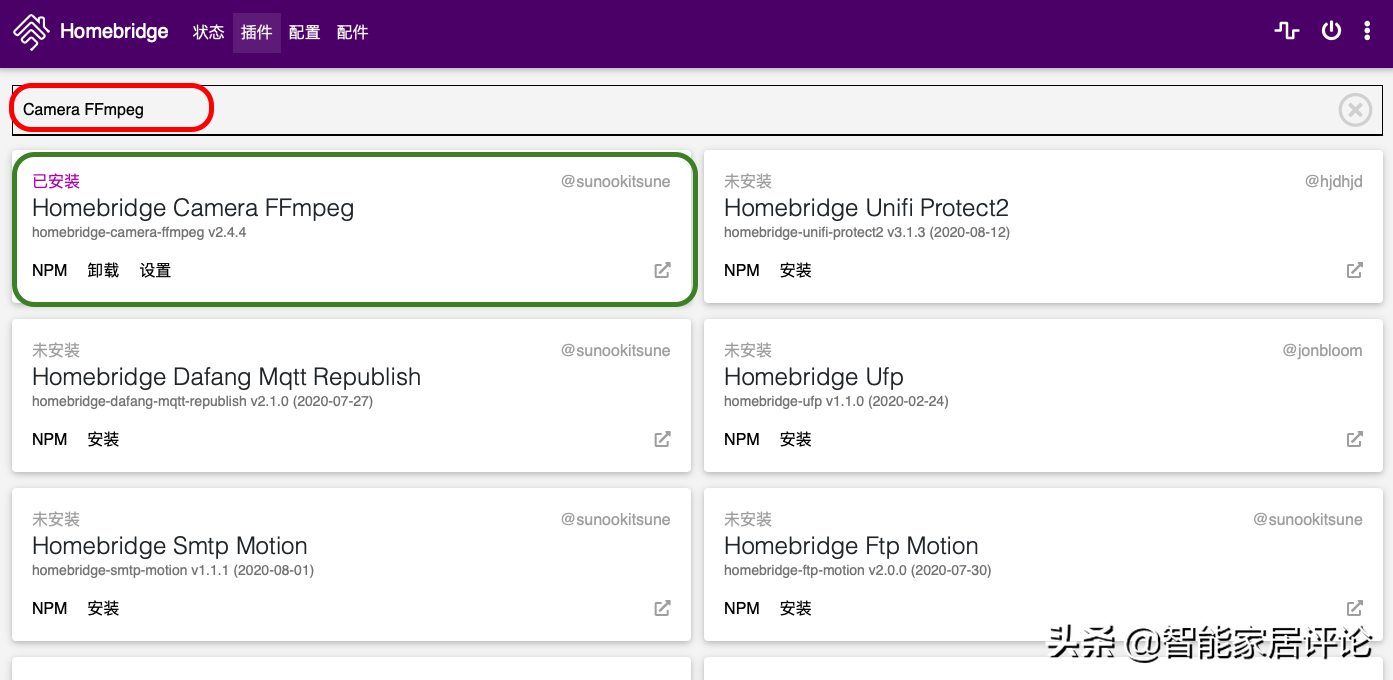Viewport: 1393px width, 680px height.
Task: Click the homebridge-ufp v1.1.0 version text
Action: [836, 401]
